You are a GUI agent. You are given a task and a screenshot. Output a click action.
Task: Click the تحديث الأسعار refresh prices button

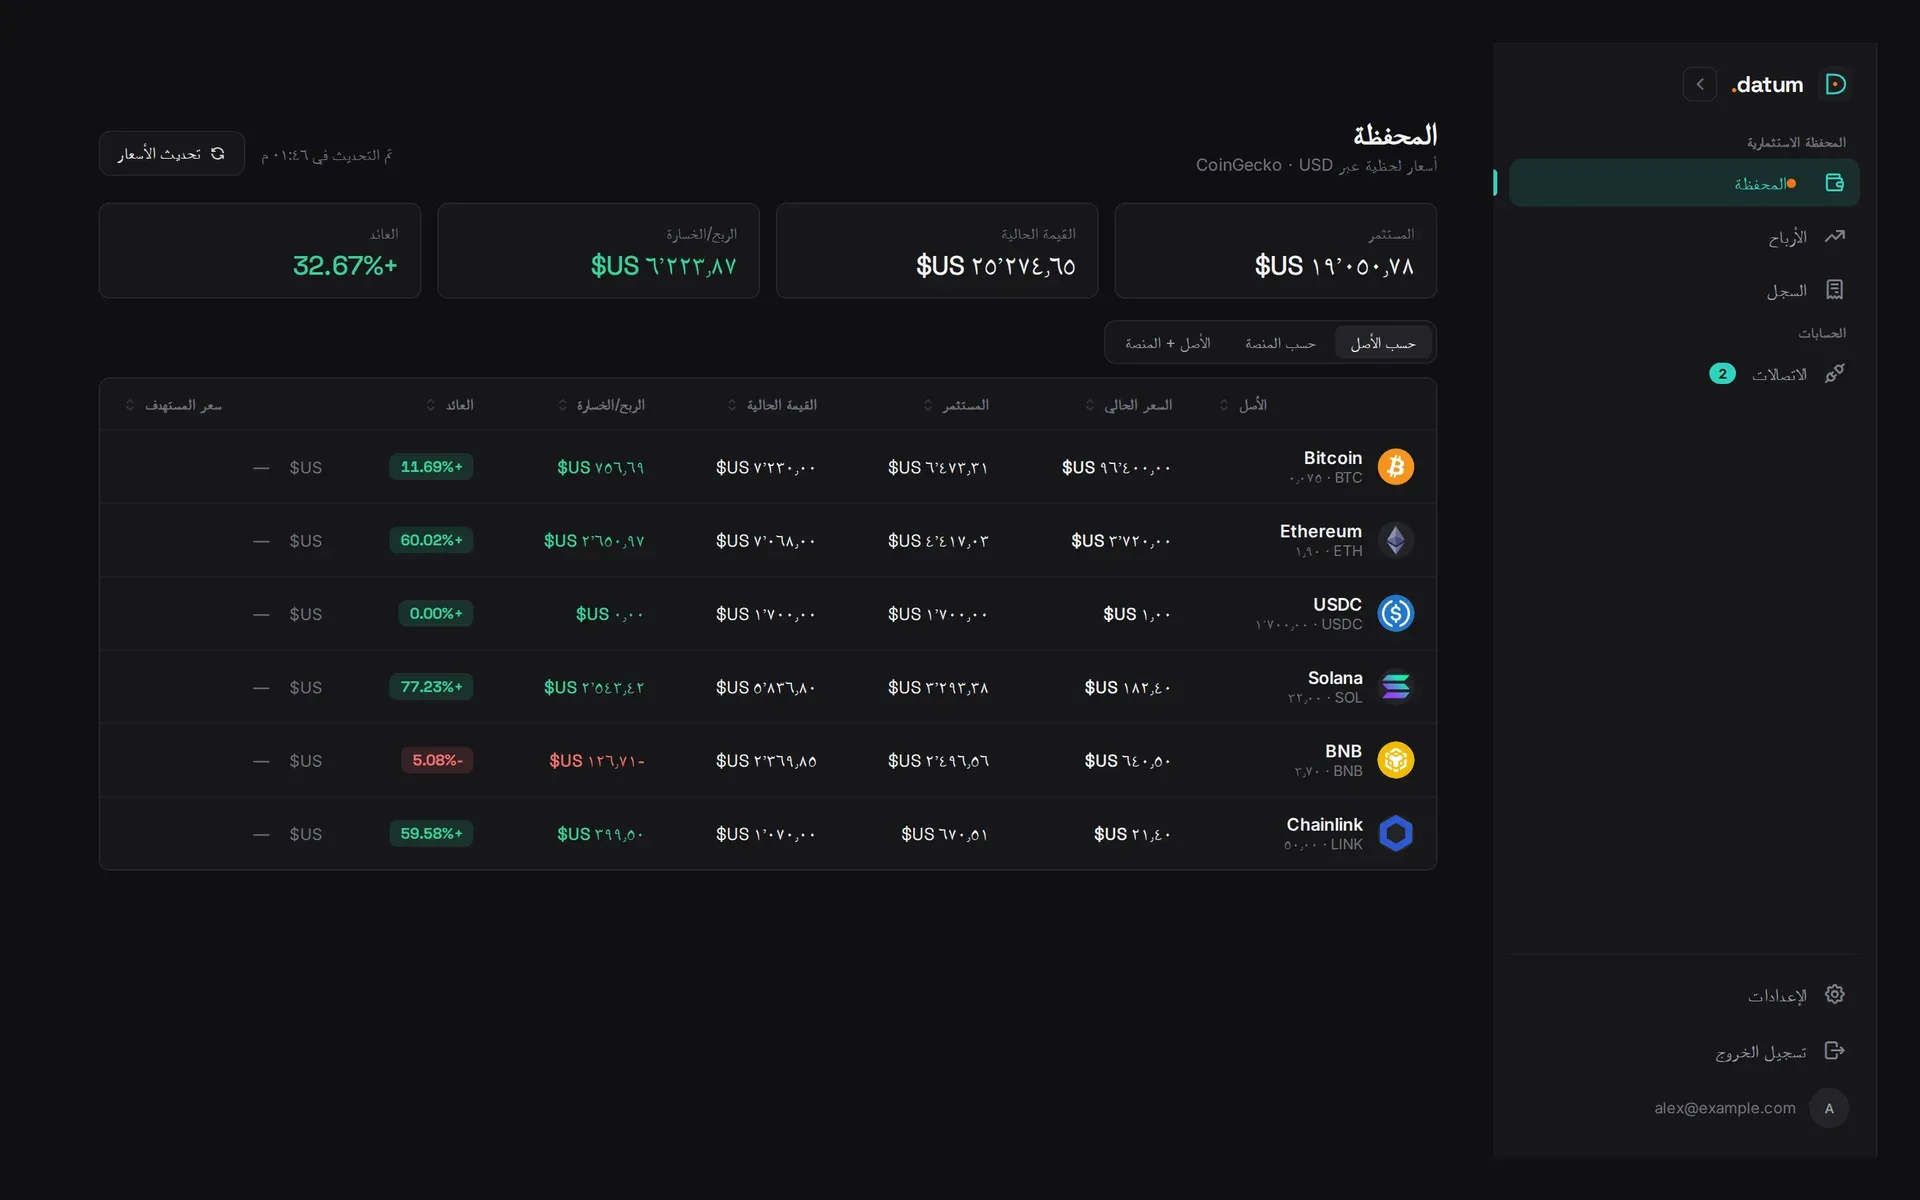pyautogui.click(x=171, y=154)
